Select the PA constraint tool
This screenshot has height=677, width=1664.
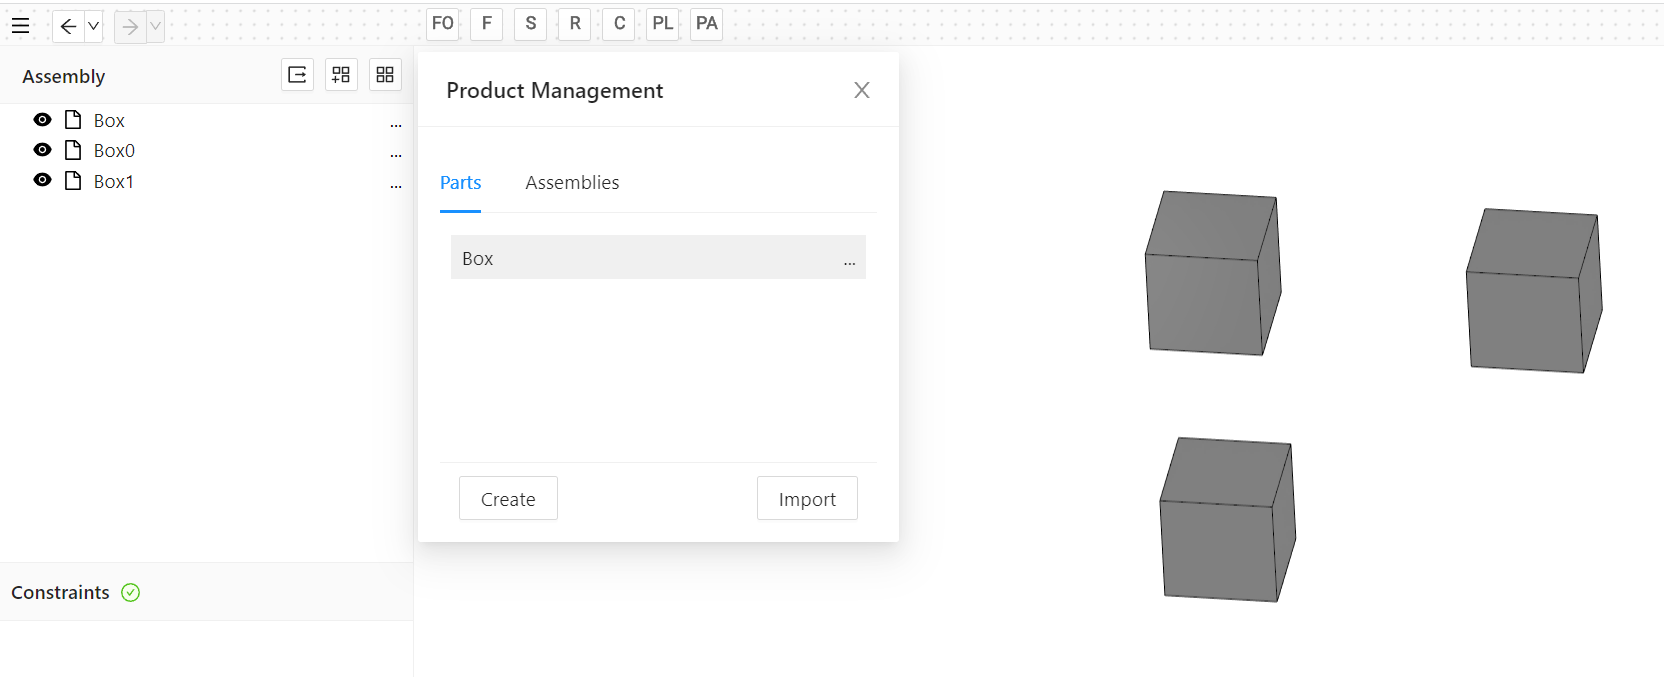tap(706, 24)
